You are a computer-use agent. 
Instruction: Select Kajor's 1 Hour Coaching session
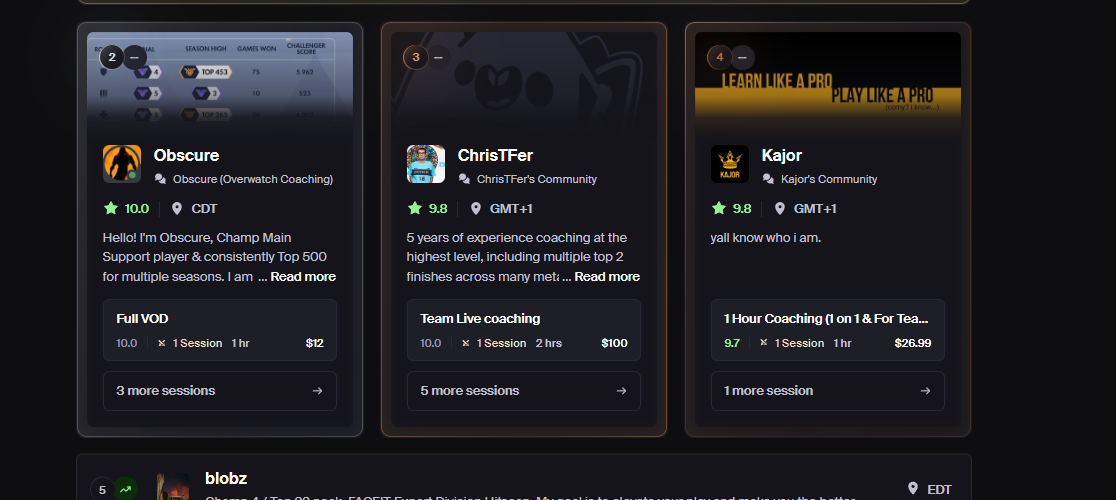click(x=828, y=330)
